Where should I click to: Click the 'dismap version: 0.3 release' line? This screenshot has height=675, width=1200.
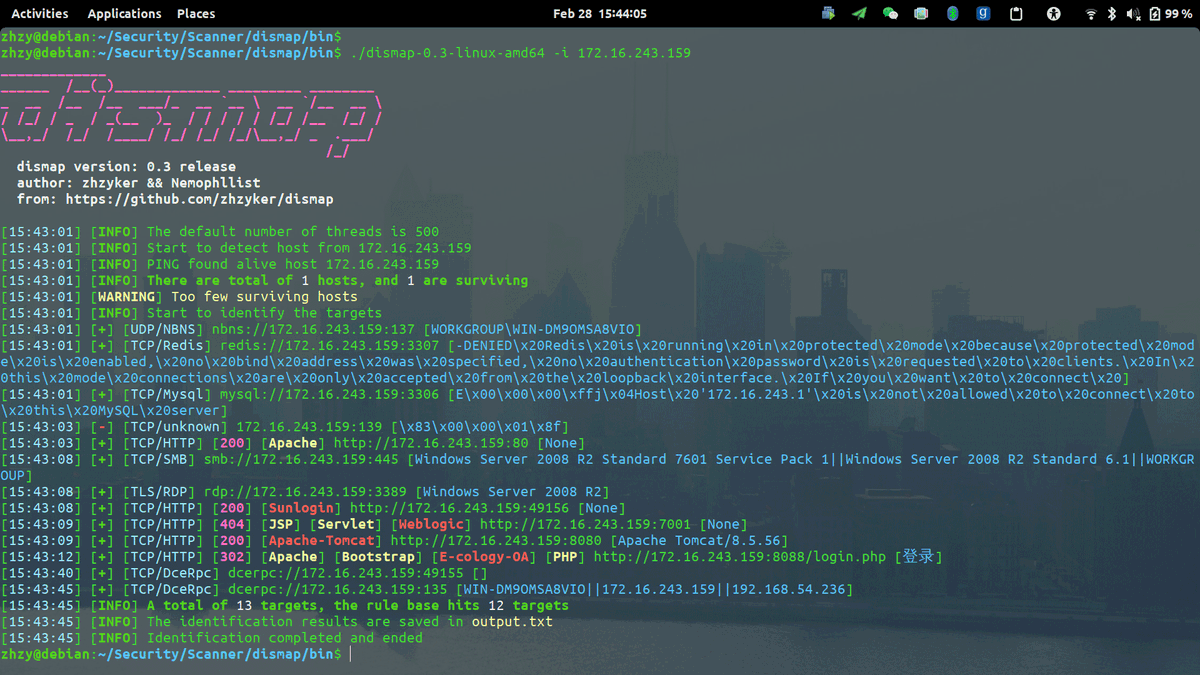pos(126,167)
